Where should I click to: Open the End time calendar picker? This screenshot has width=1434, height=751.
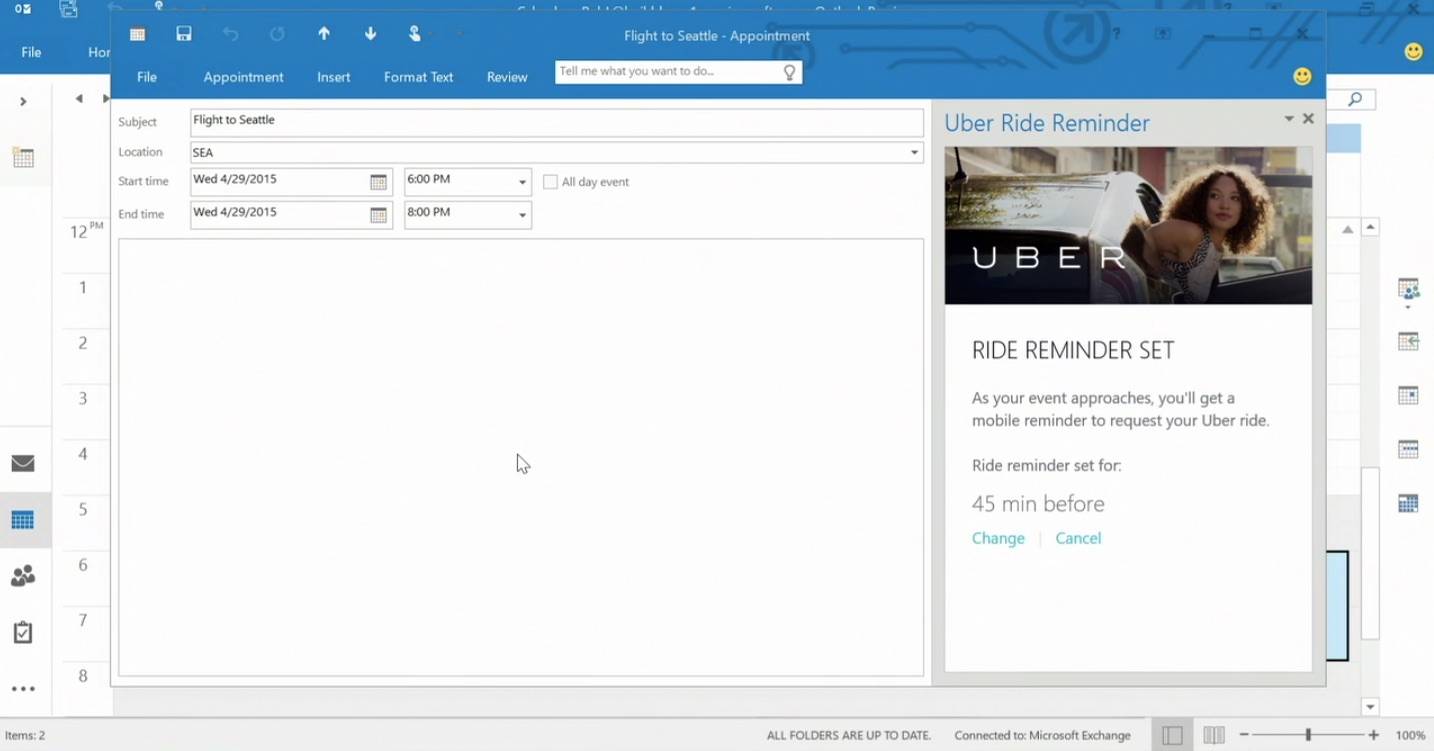378,215
